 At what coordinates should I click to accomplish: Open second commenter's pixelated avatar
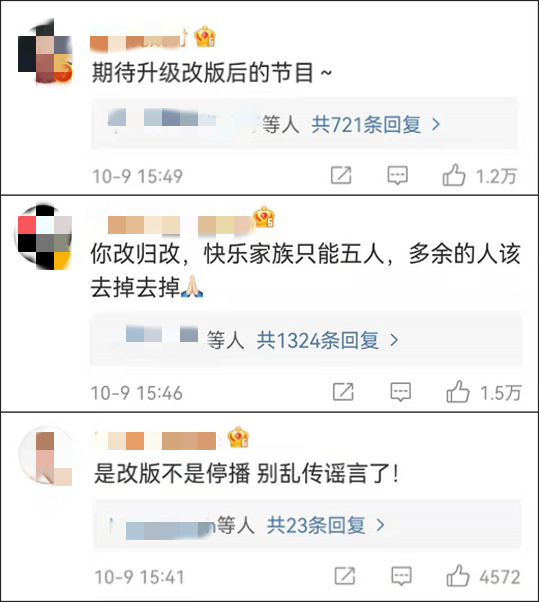click(44, 237)
